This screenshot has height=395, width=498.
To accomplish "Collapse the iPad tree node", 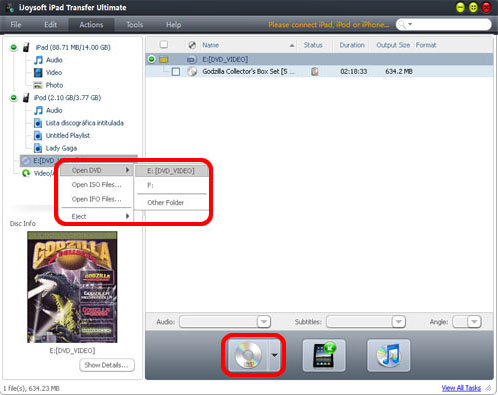I will pos(14,47).
